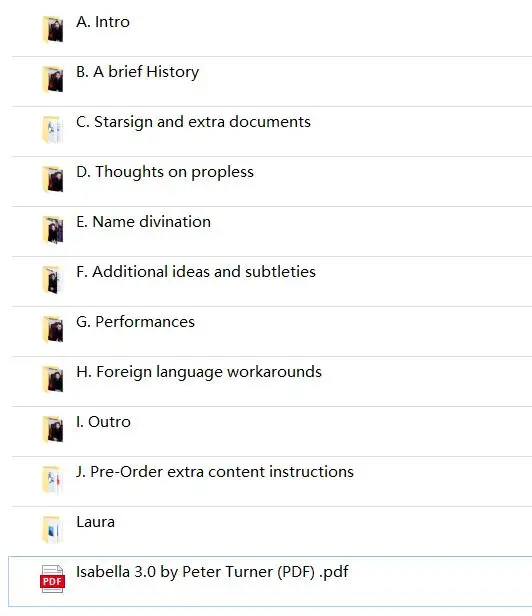The height and width of the screenshot is (616, 532).
Task: Open the folder icon for A. Intro
Action: click(53, 29)
